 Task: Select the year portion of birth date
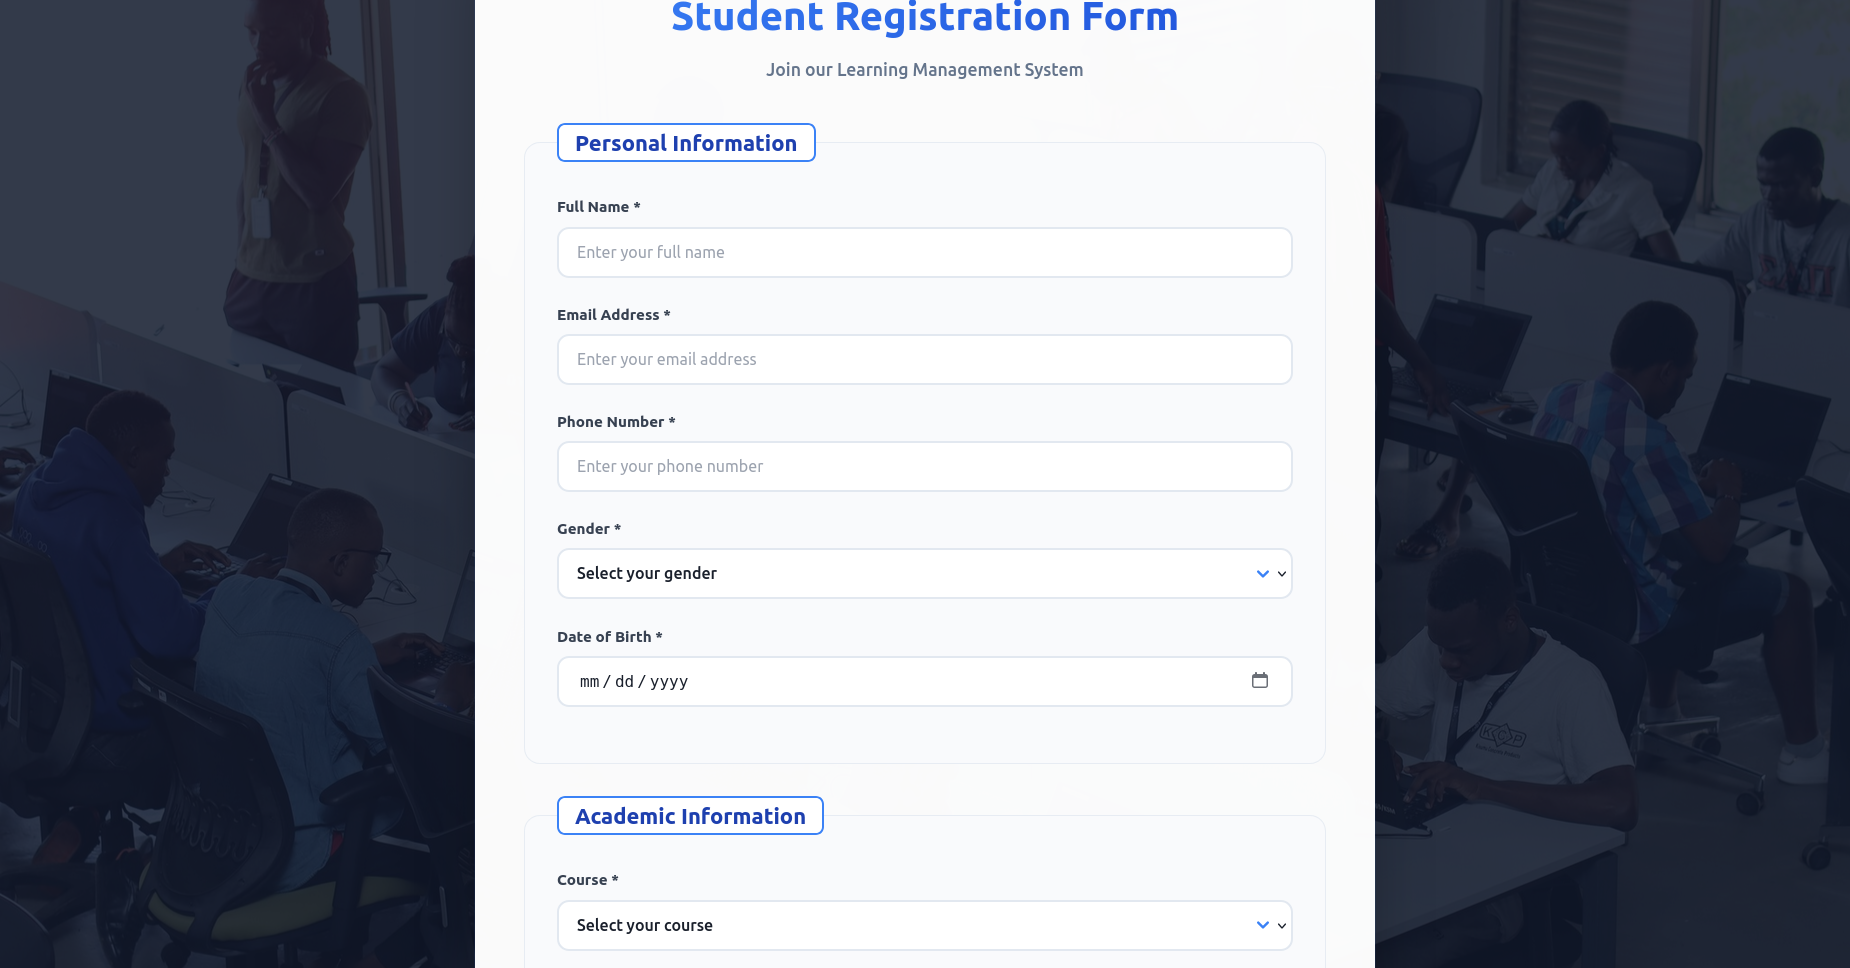pos(669,681)
